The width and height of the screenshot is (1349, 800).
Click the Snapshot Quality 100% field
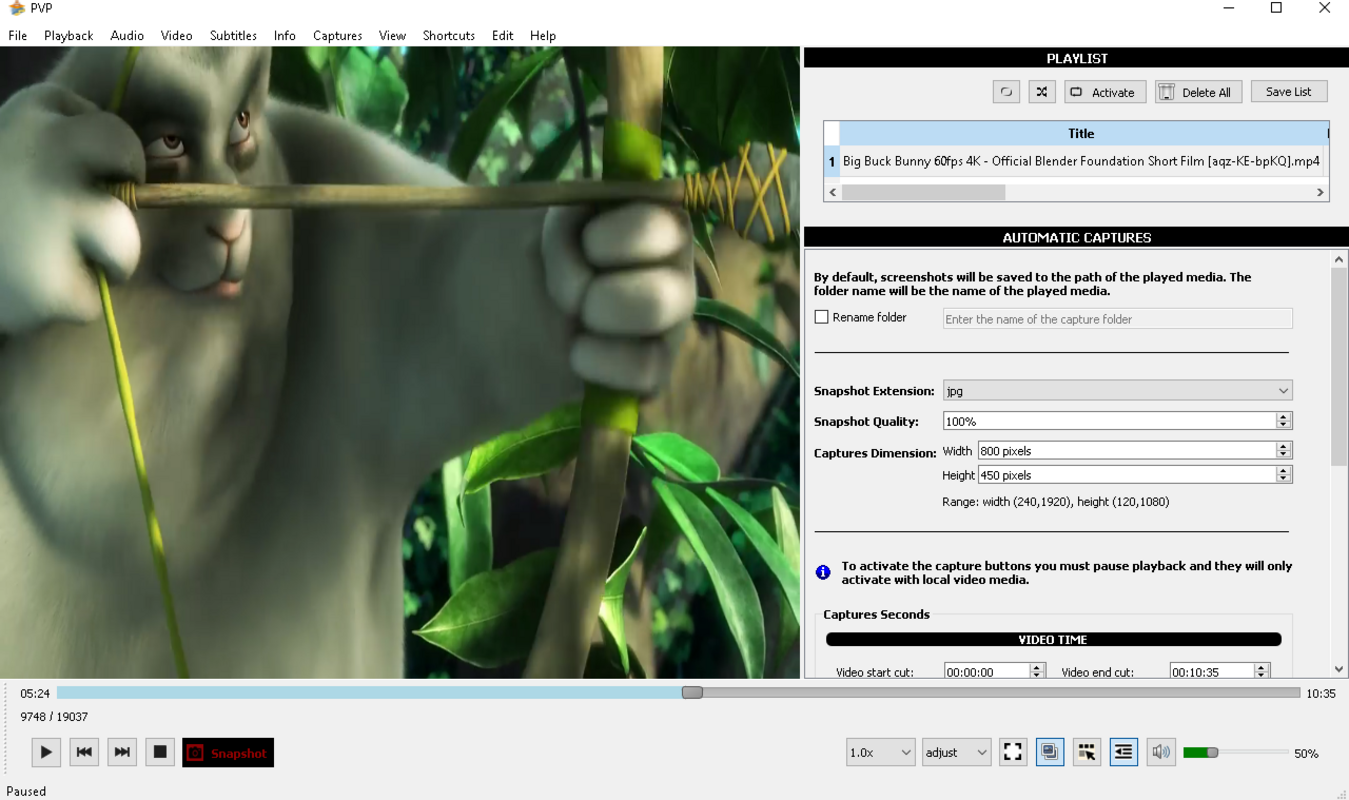pyautogui.click(x=1110, y=421)
